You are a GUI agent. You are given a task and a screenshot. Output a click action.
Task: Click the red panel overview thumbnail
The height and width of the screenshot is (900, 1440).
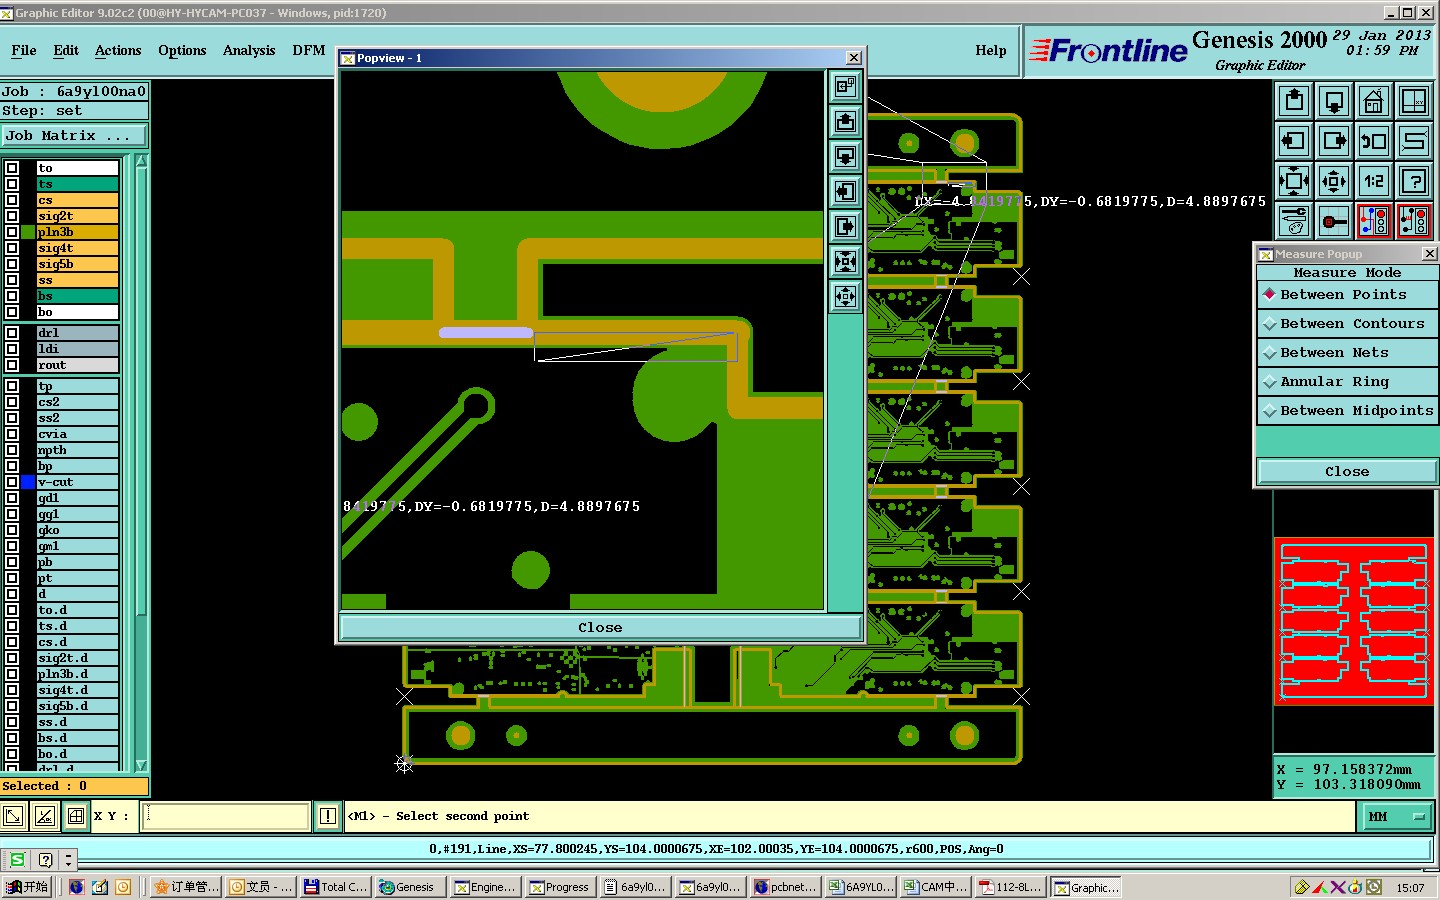[1354, 621]
